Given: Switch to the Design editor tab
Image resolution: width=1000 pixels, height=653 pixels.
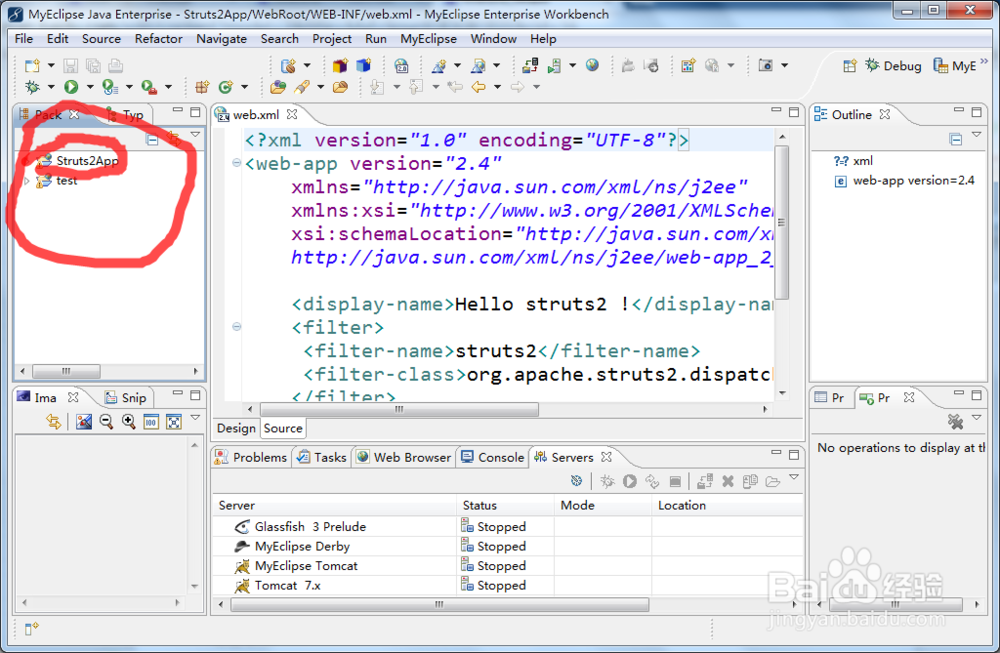Looking at the screenshot, I should click(236, 429).
